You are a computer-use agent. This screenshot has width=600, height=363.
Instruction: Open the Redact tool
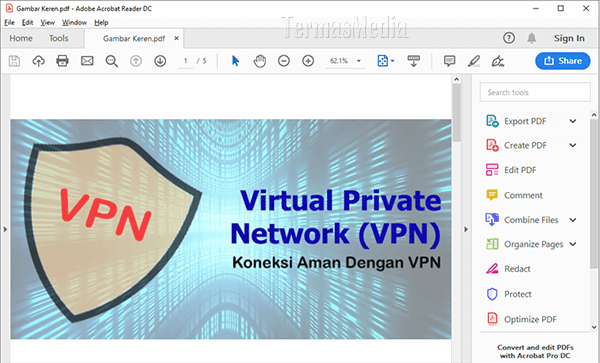(517, 269)
